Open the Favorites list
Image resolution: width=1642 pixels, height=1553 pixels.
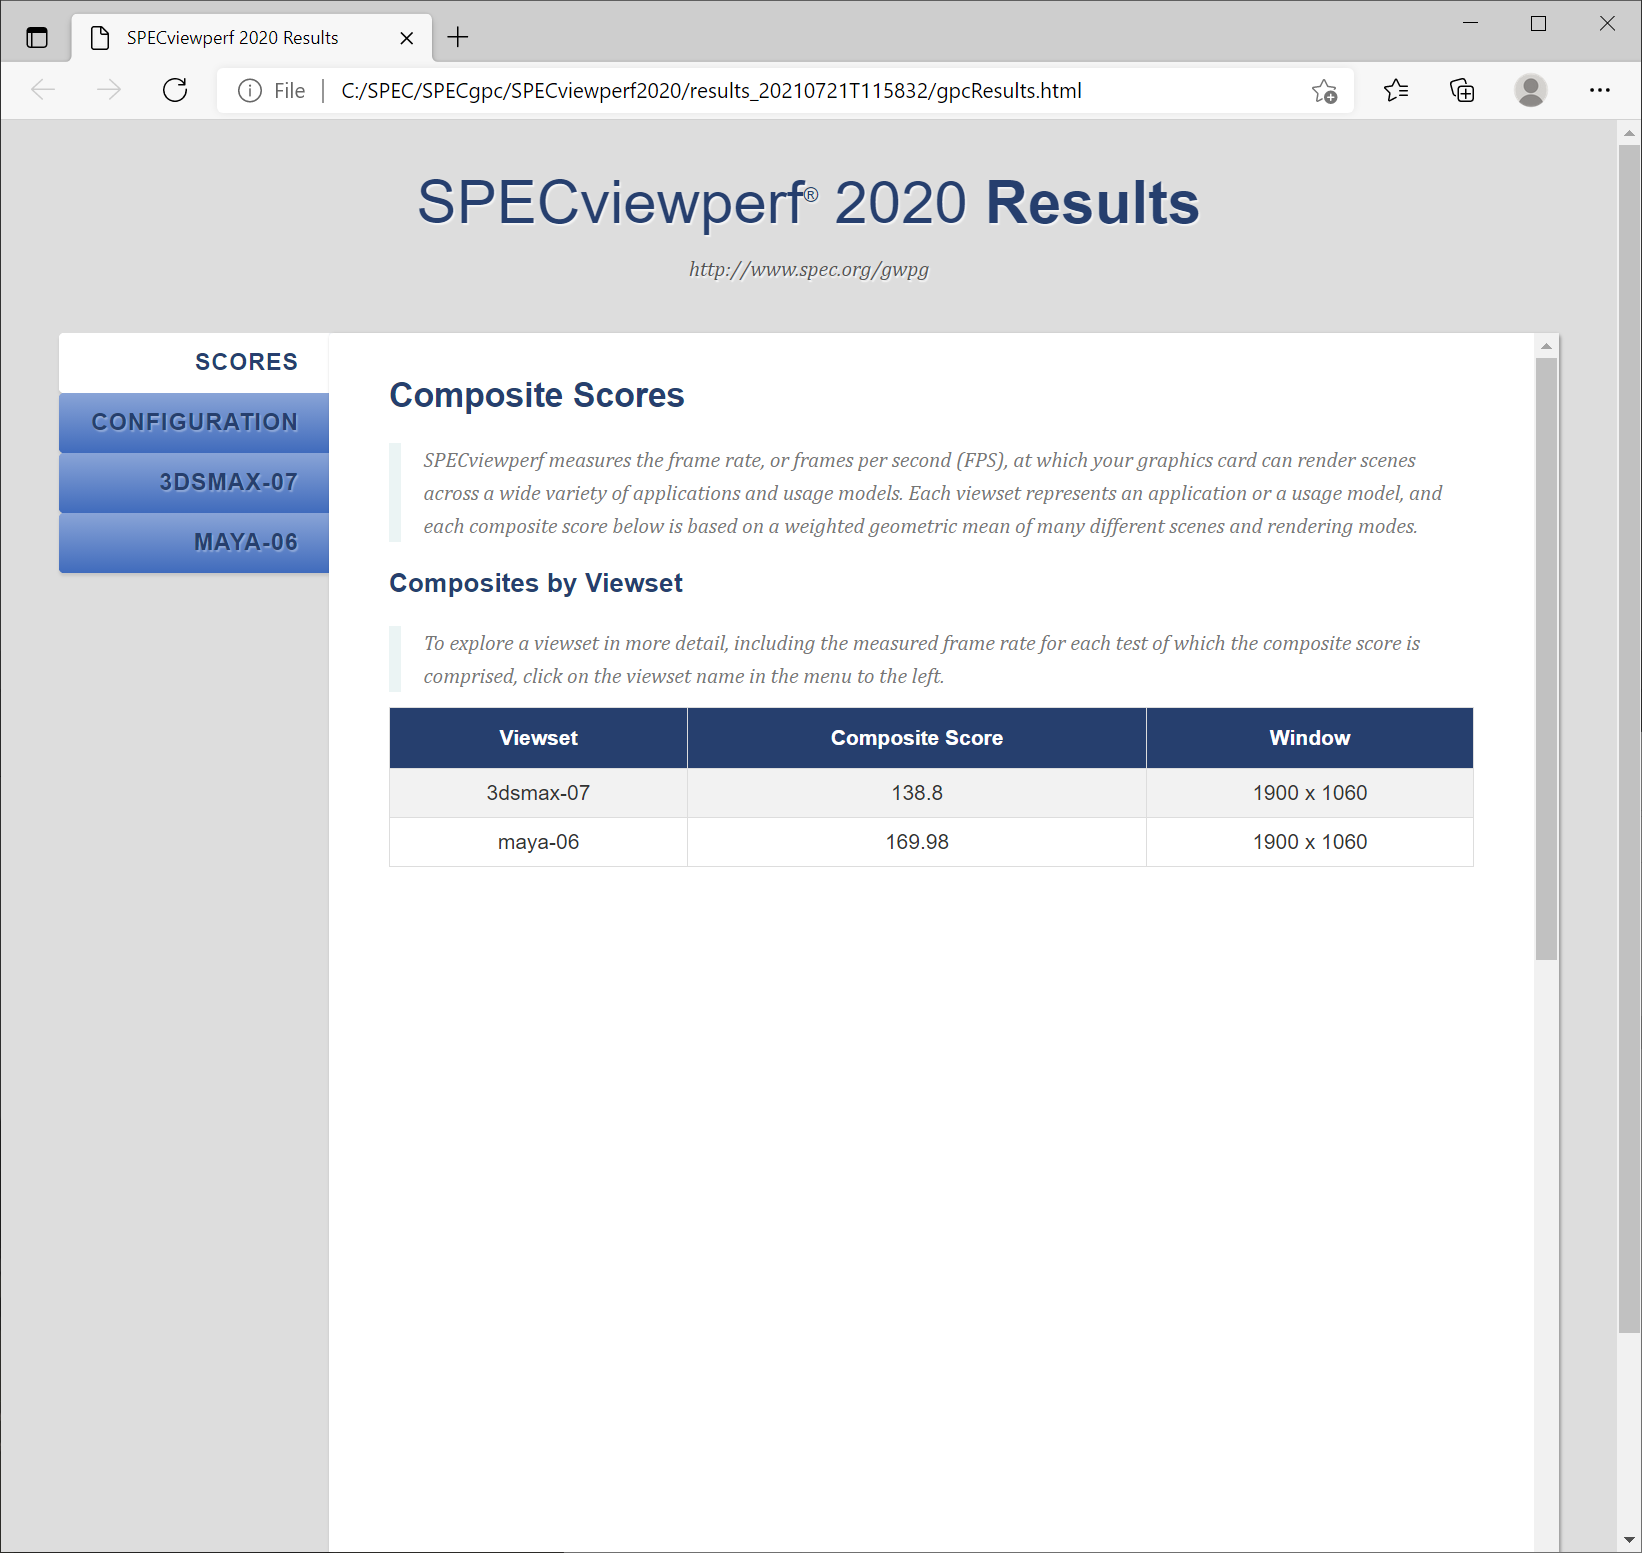pos(1396,91)
